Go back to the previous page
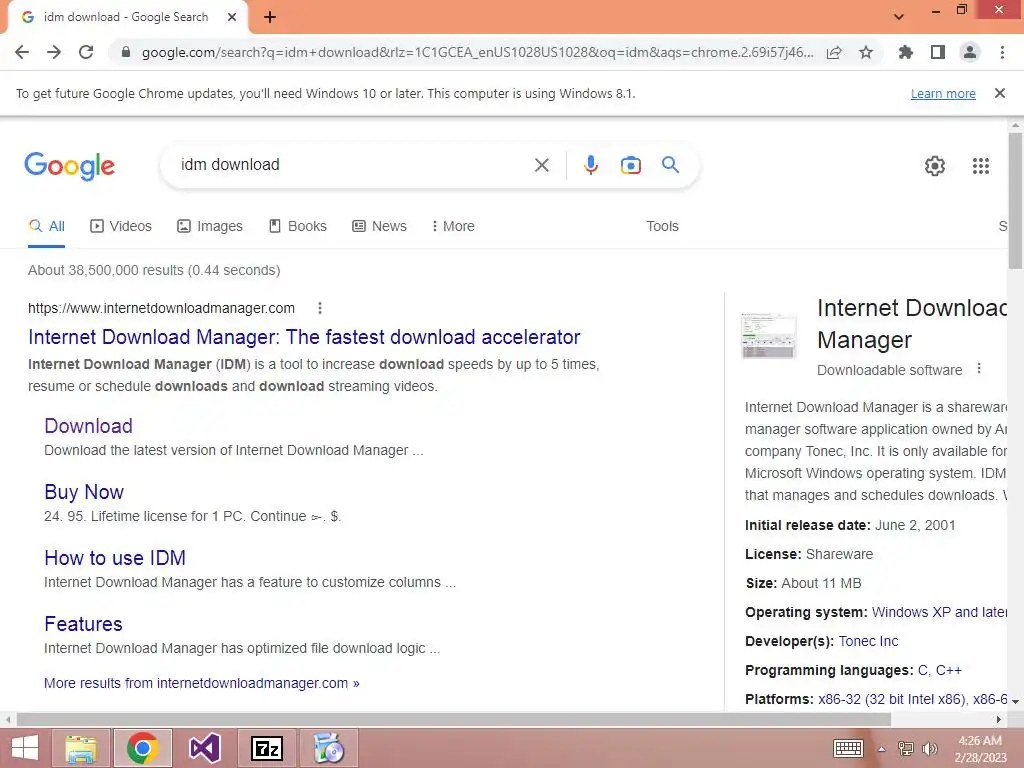Screen dimensions: 1024x768 click(x=22, y=52)
